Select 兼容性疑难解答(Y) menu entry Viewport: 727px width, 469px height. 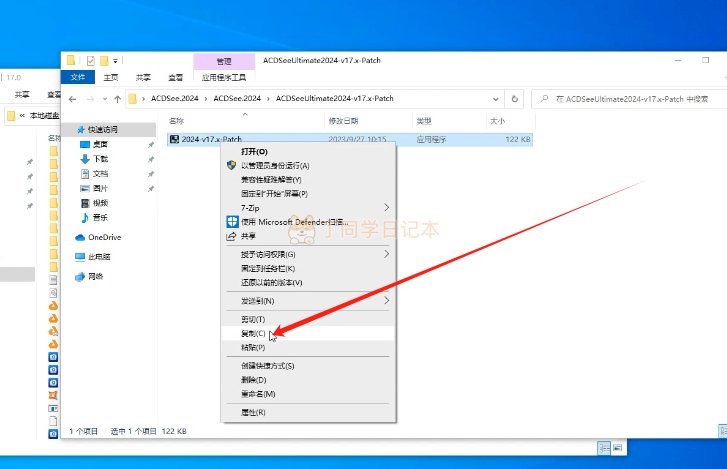[308, 180]
